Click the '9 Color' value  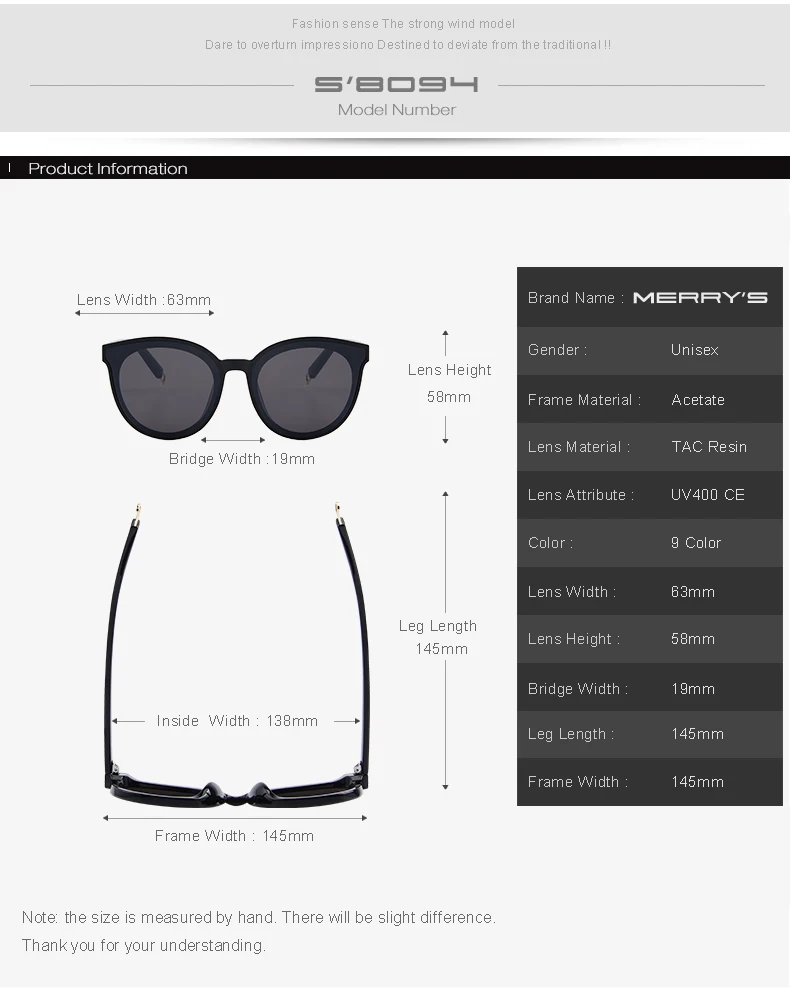click(x=696, y=543)
